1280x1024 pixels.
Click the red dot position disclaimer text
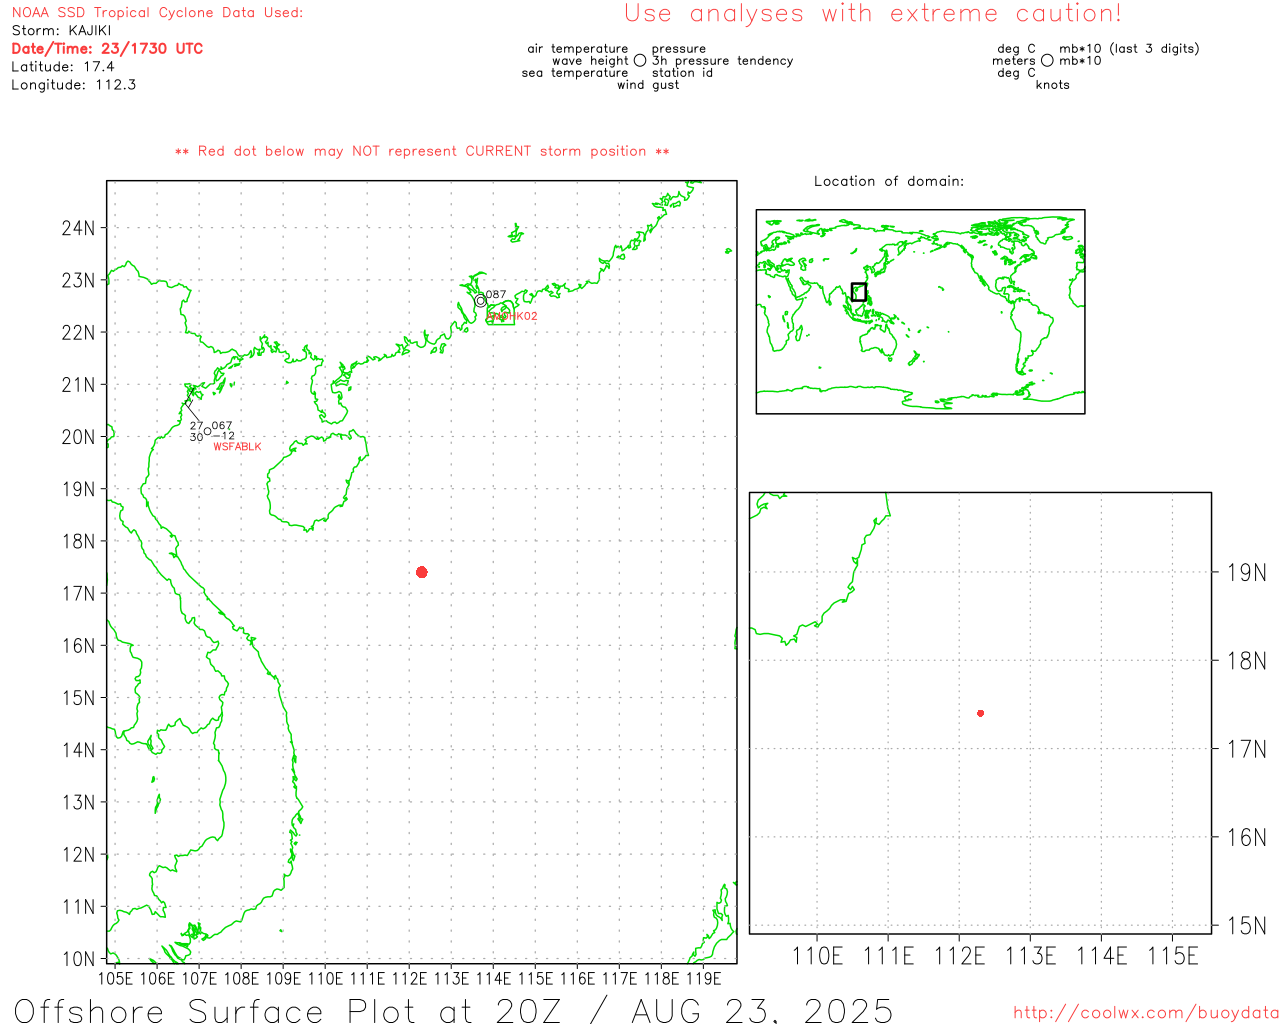422,151
